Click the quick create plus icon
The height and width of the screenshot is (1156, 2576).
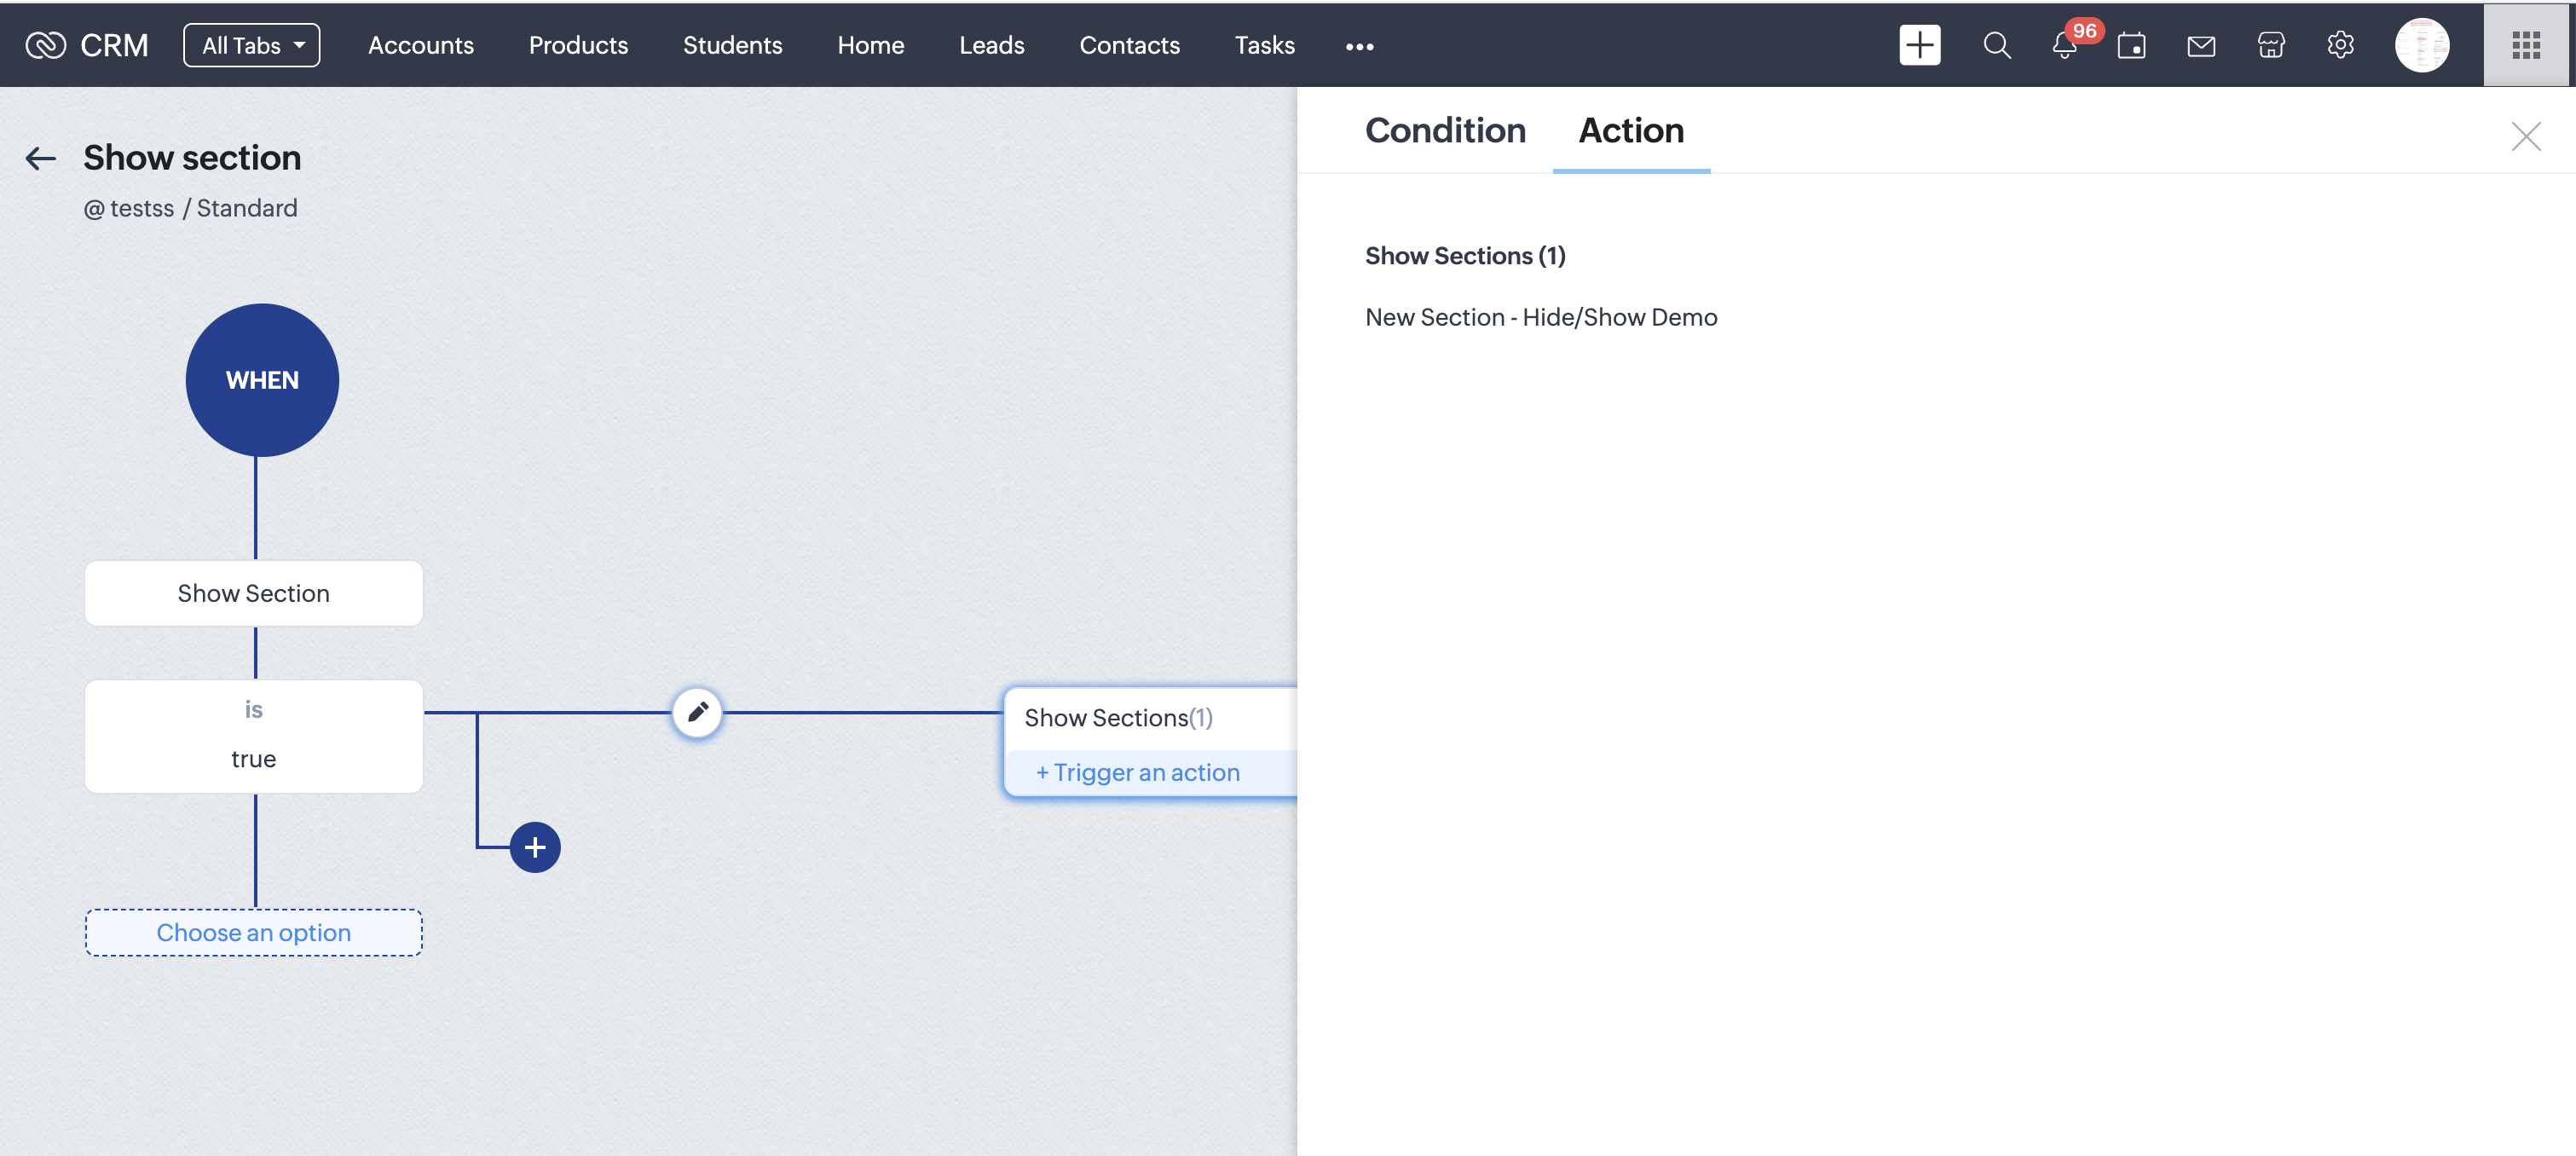[1919, 45]
